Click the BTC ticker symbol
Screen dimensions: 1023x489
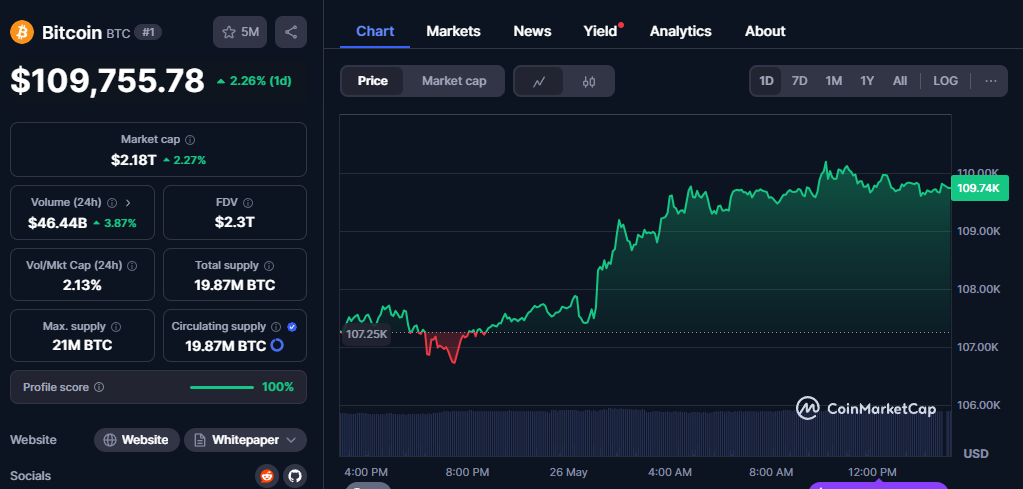pyautogui.click(x=118, y=33)
